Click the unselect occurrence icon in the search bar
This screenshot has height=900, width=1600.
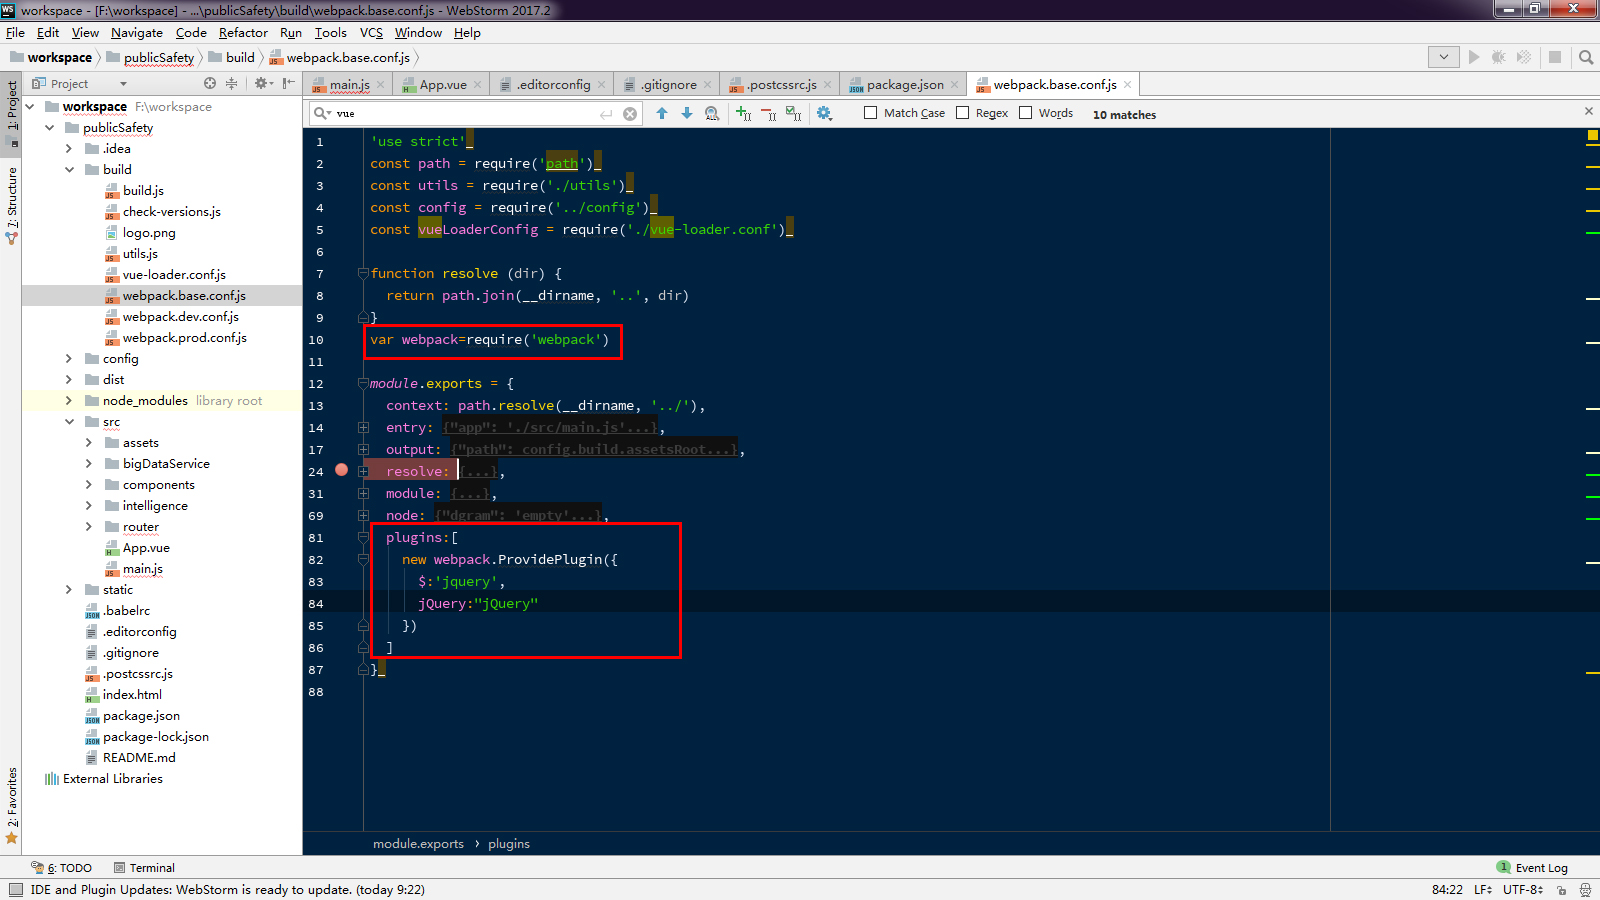(768, 114)
